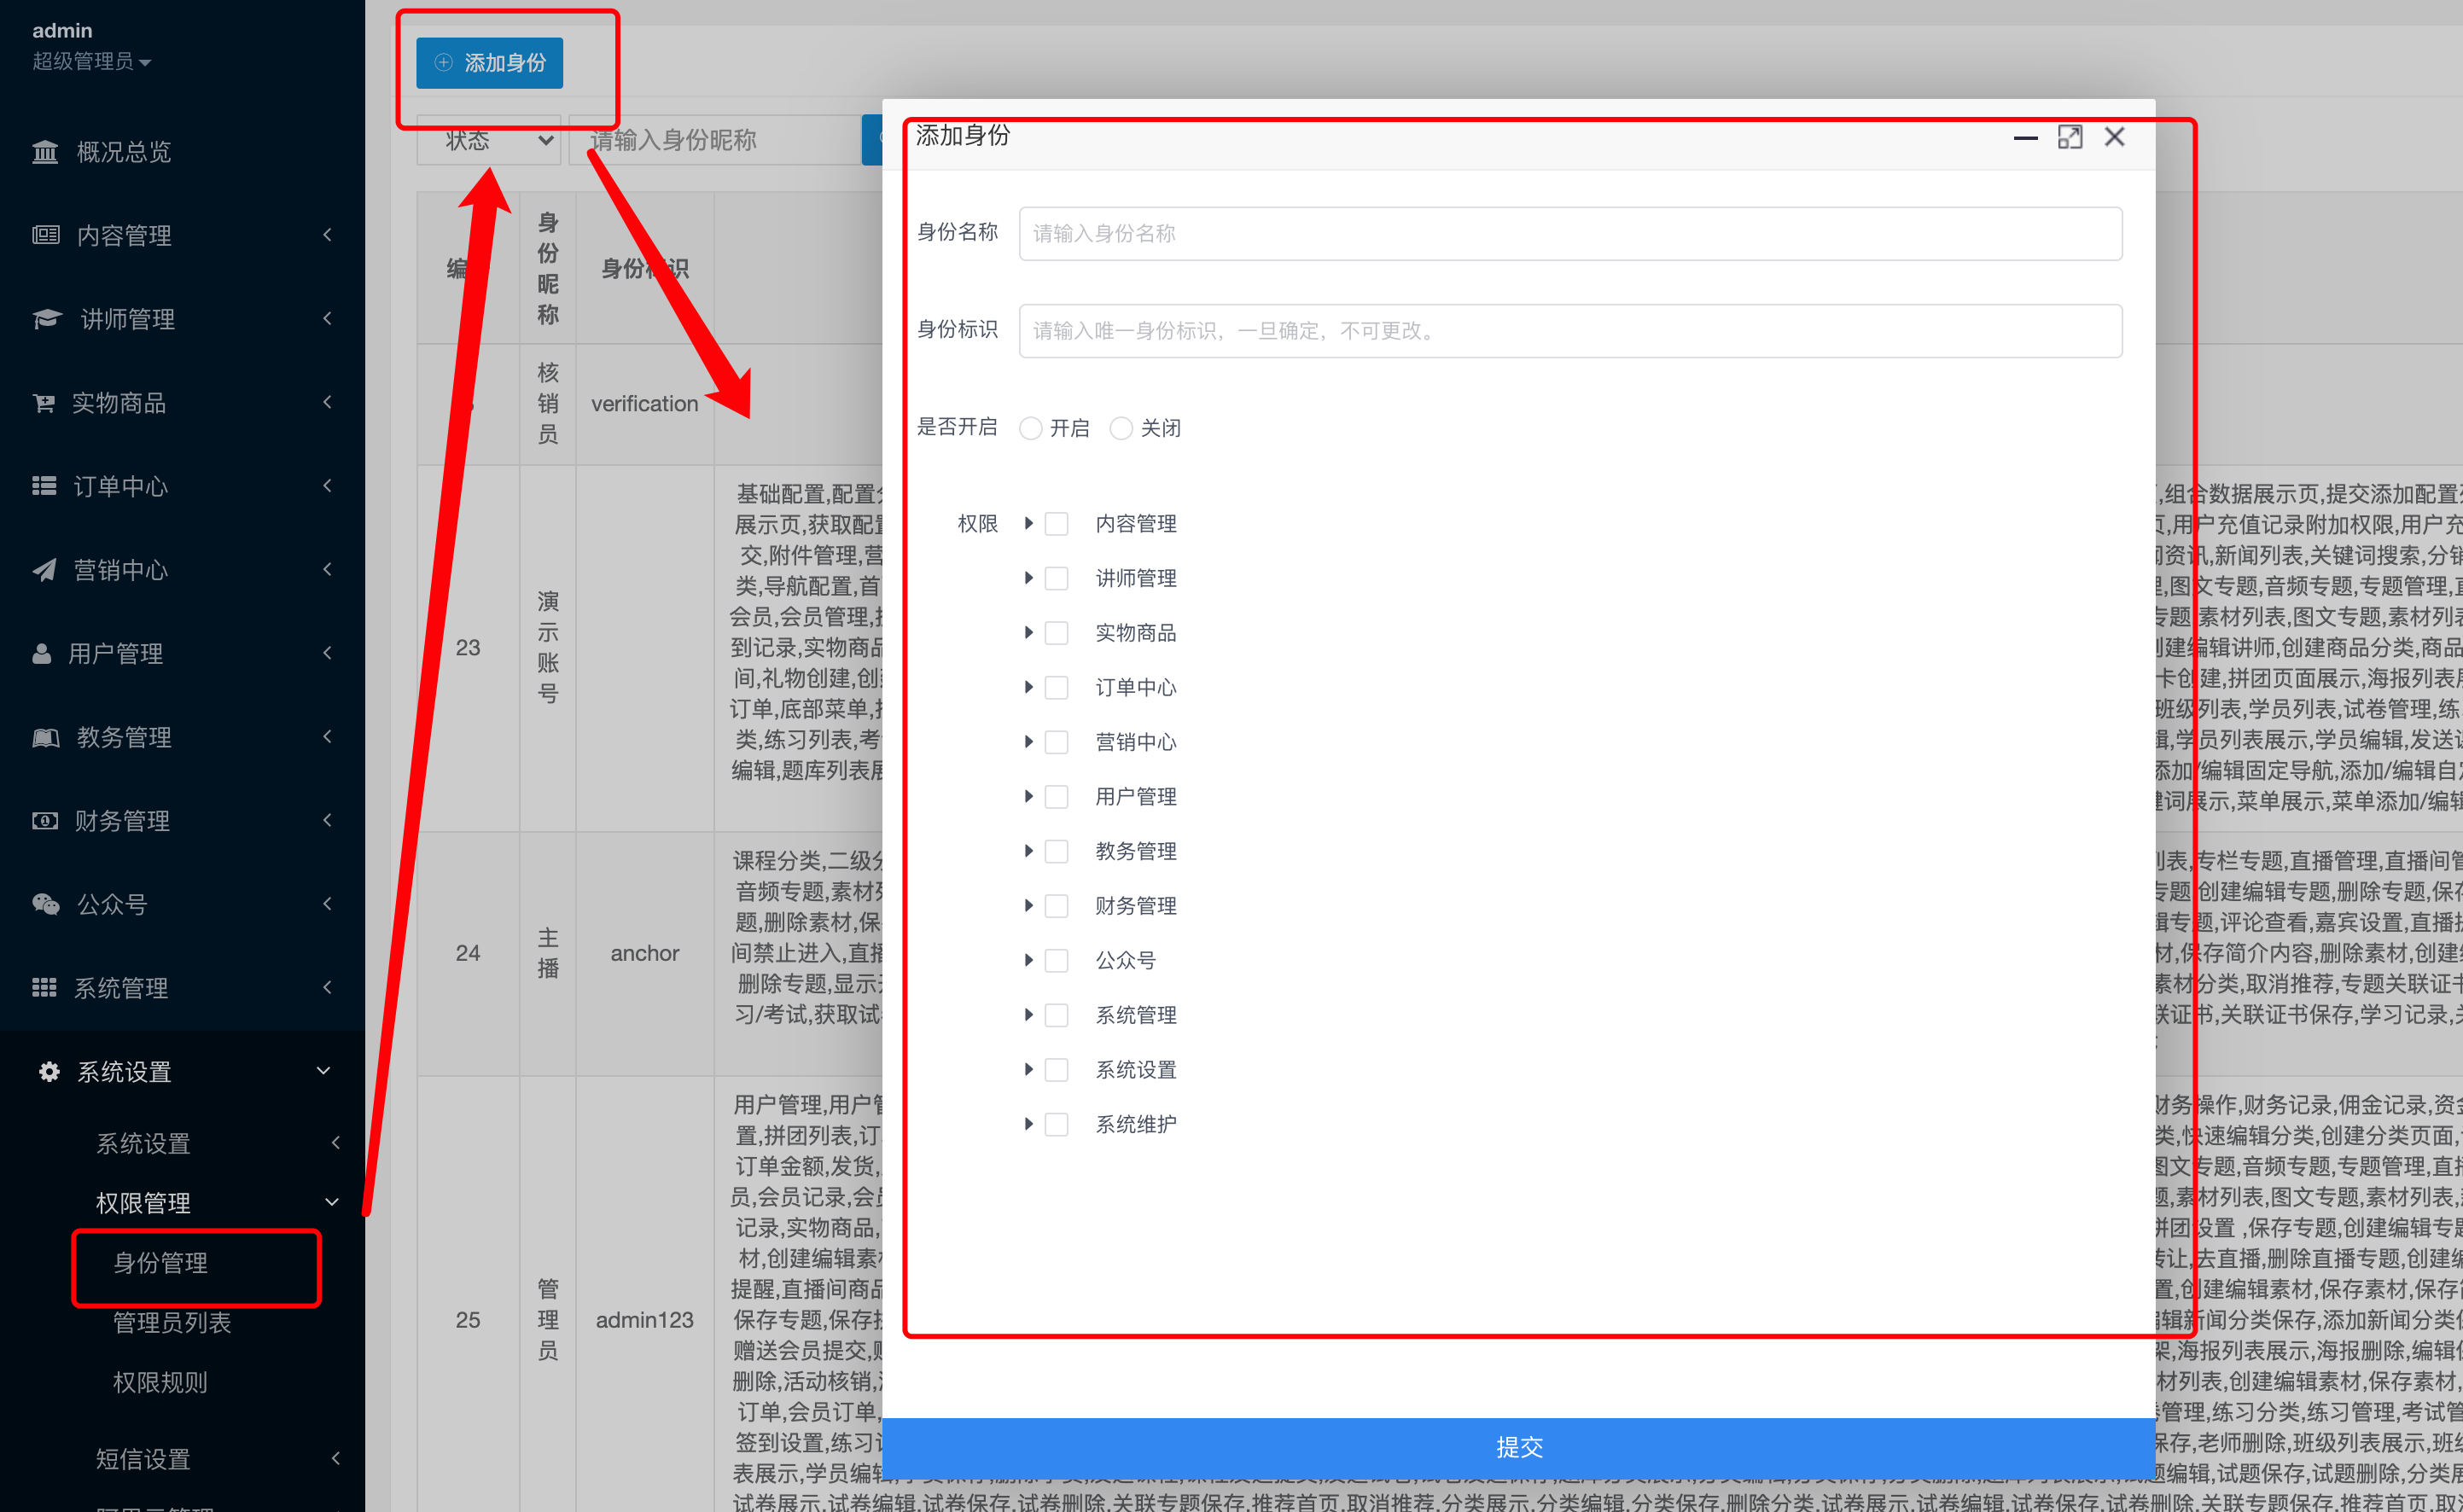Check the 教务管理 permission checkbox
Viewport: 2463px width, 1512px height.
point(1056,852)
